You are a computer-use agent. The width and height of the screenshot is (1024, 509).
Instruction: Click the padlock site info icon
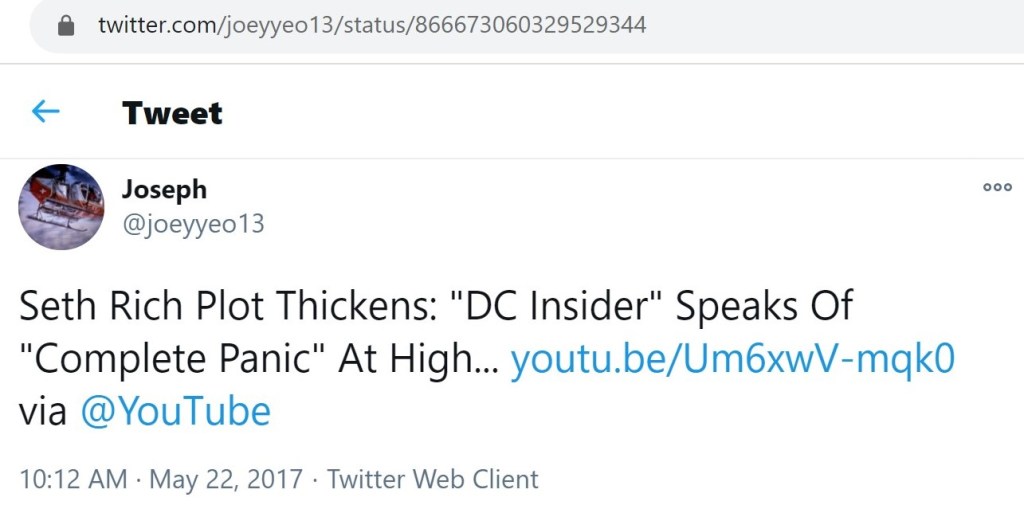click(x=67, y=26)
